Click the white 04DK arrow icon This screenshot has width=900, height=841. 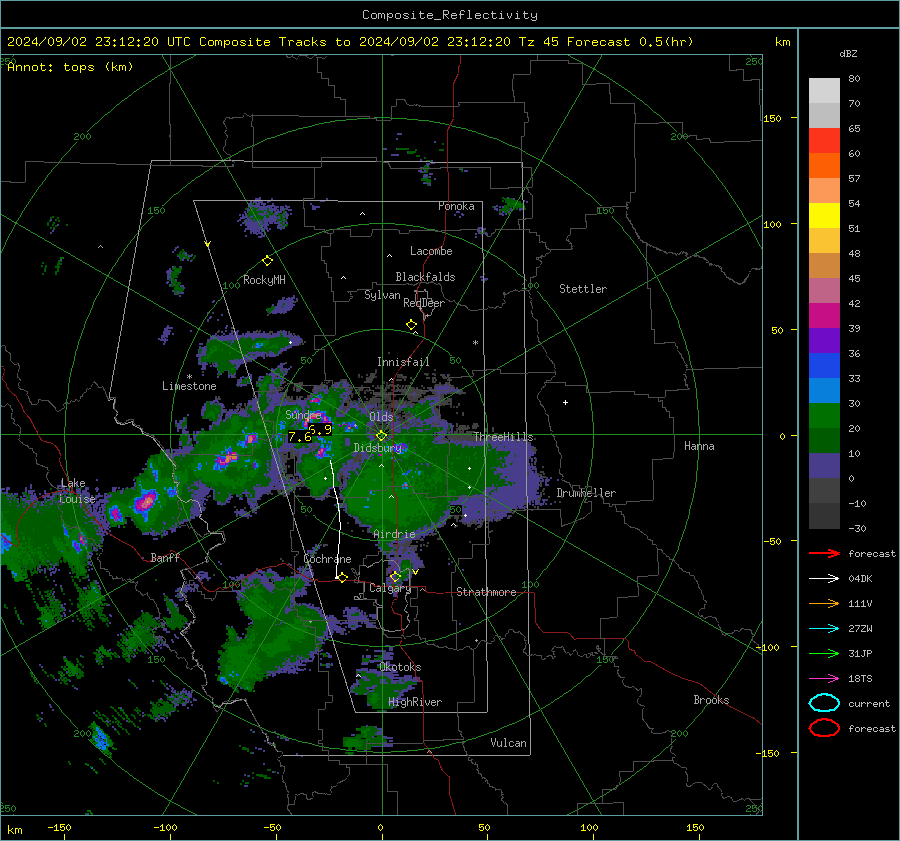tap(824, 578)
